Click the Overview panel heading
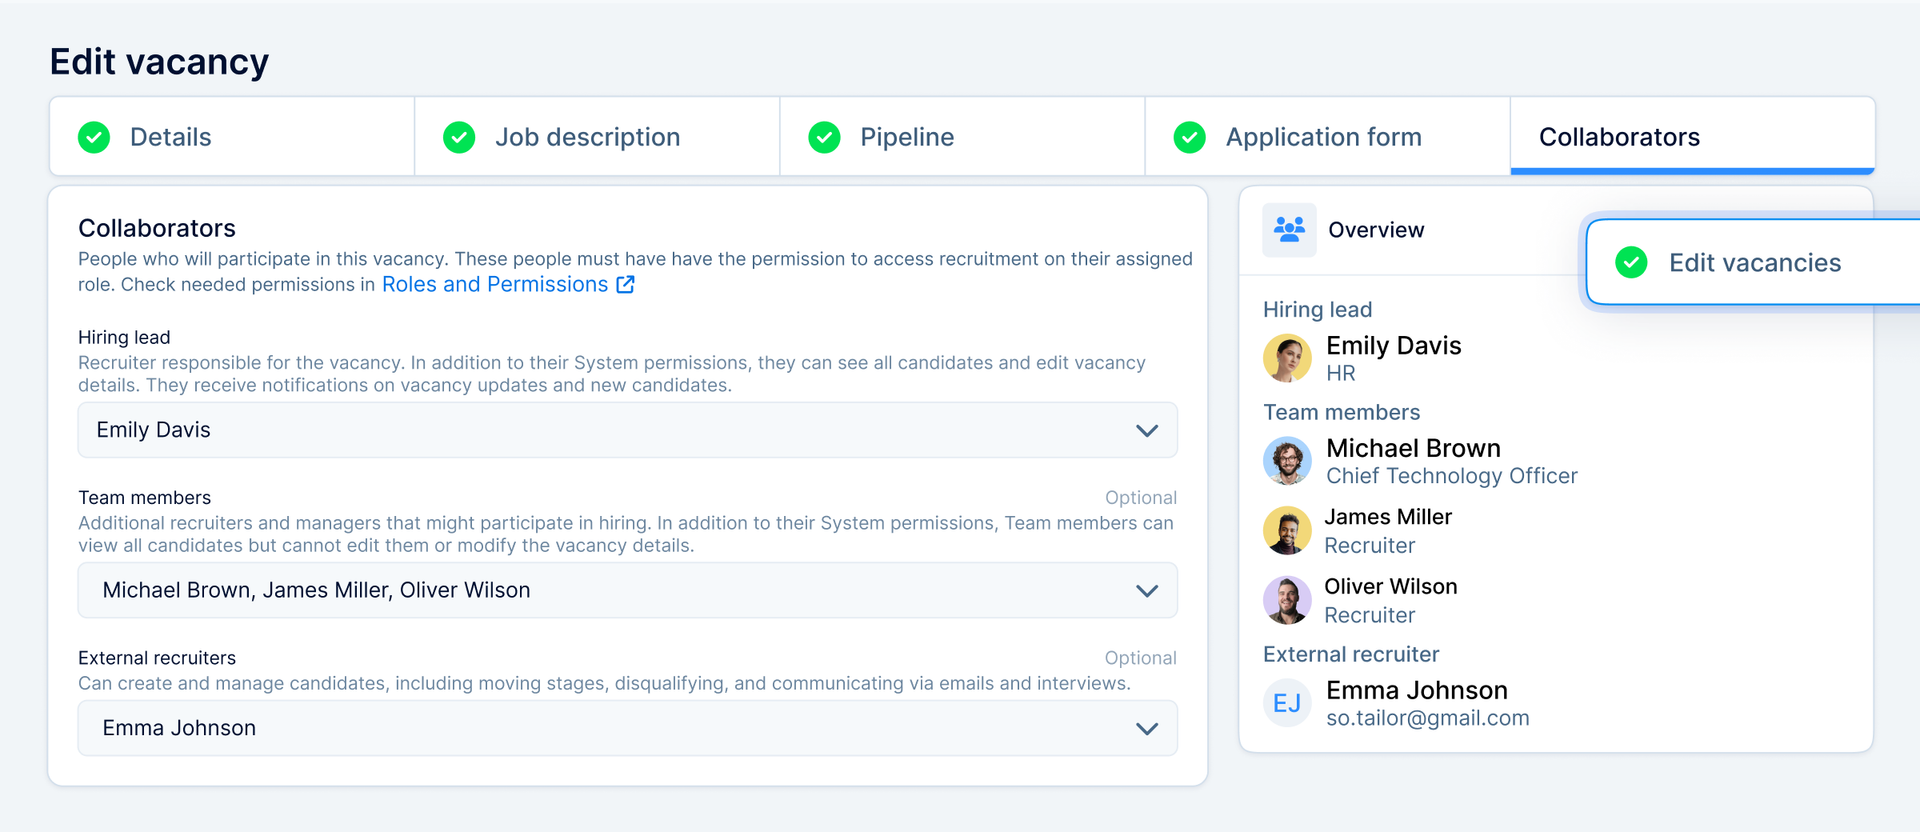1920x832 pixels. 1376,230
